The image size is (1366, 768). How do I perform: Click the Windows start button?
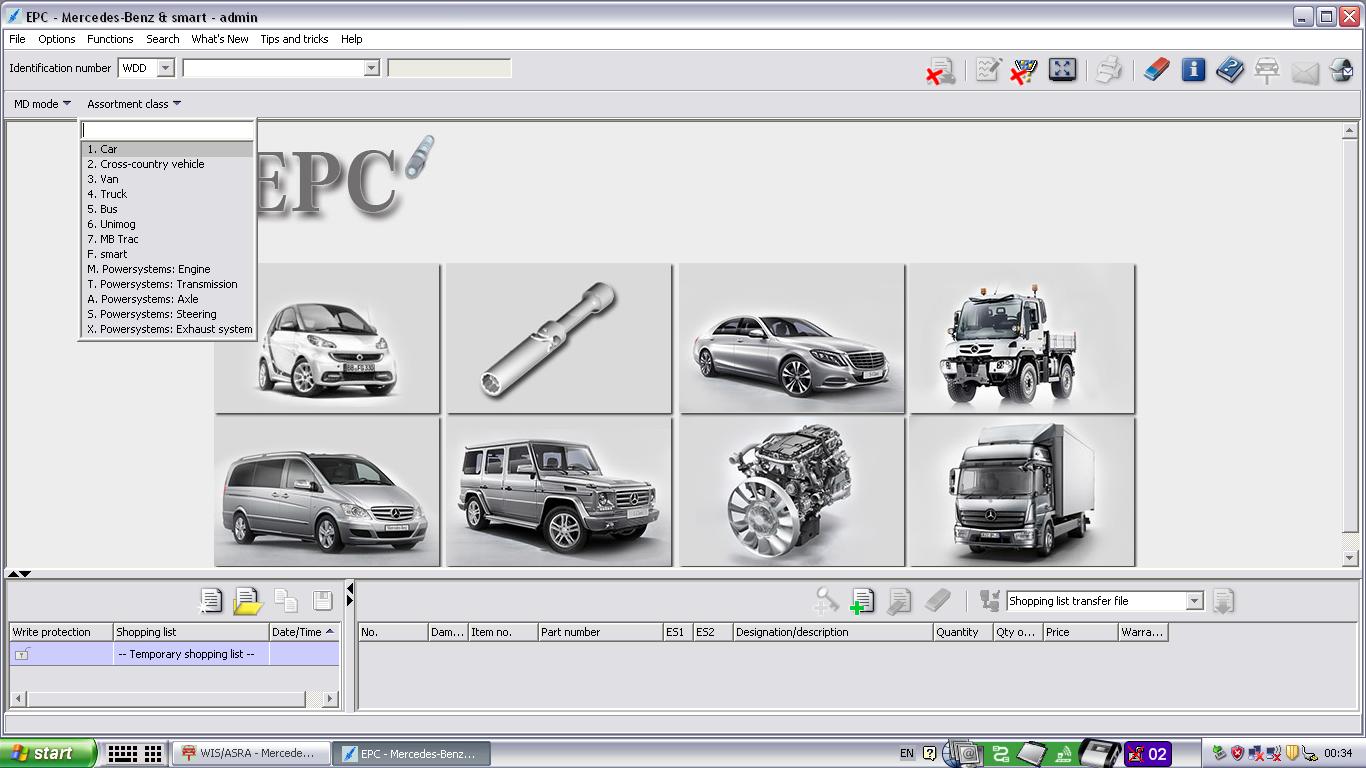pyautogui.click(x=48, y=754)
